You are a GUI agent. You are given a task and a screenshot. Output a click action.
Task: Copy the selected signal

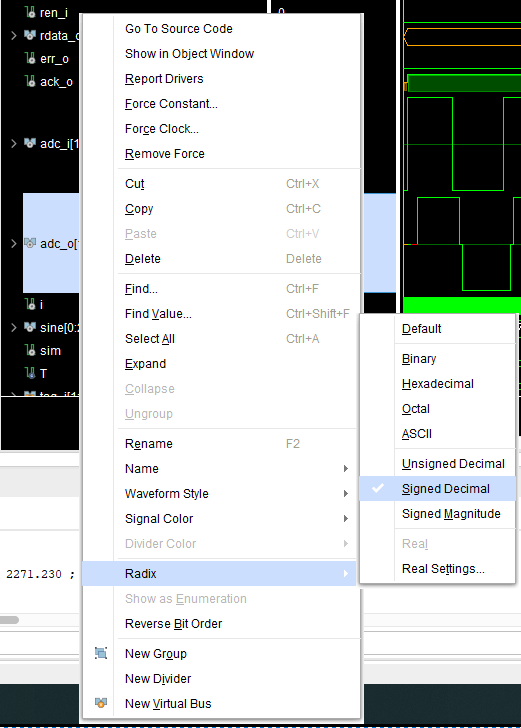click(x=220, y=209)
